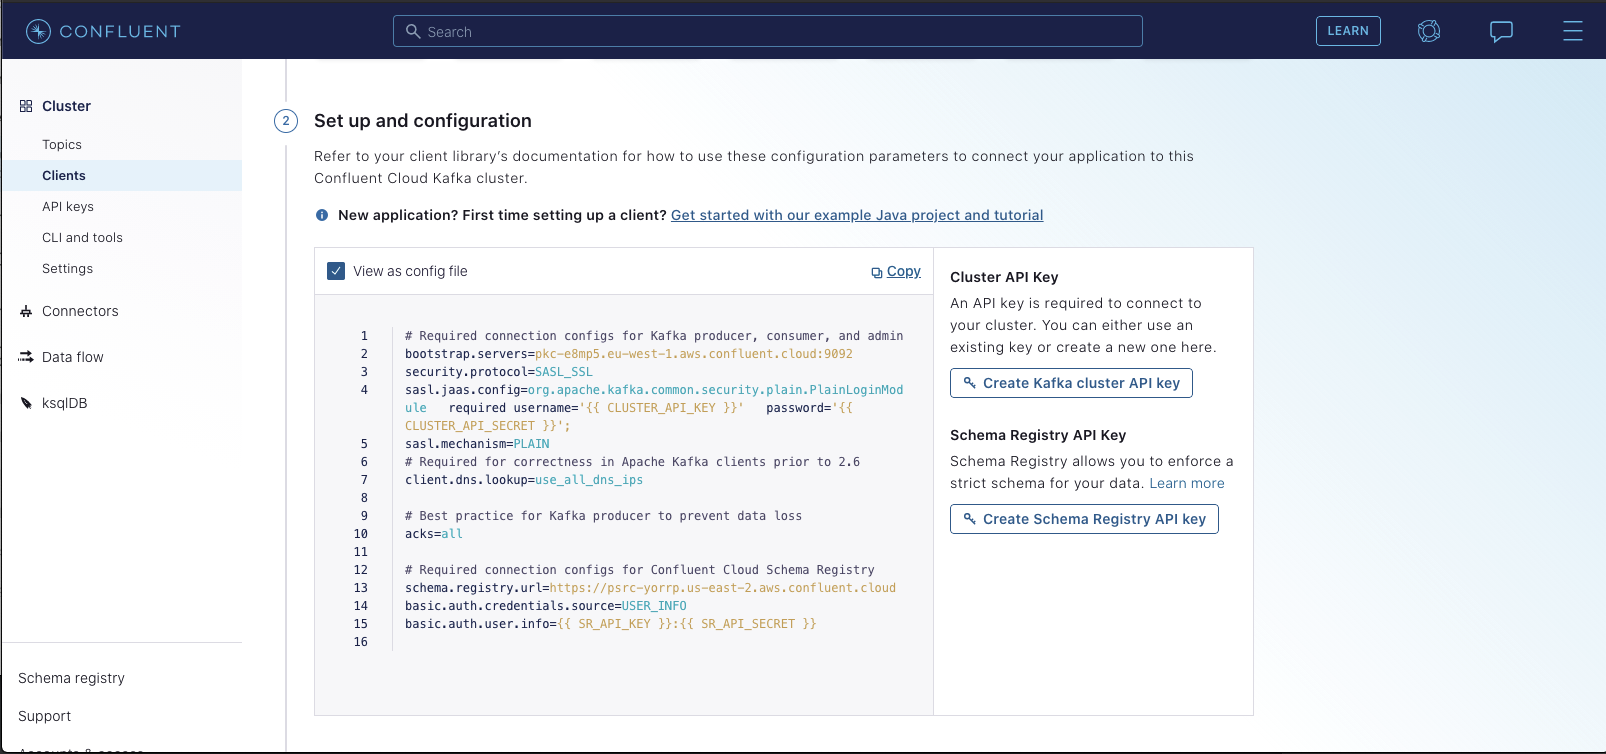The width and height of the screenshot is (1606, 754).
Task: Uncheck View as config file checkbox
Action: [x=337, y=271]
